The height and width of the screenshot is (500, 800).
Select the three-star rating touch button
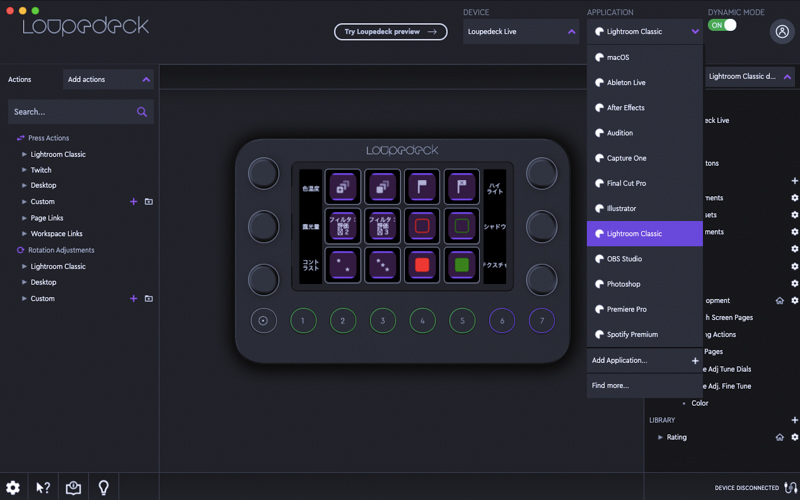click(382, 265)
